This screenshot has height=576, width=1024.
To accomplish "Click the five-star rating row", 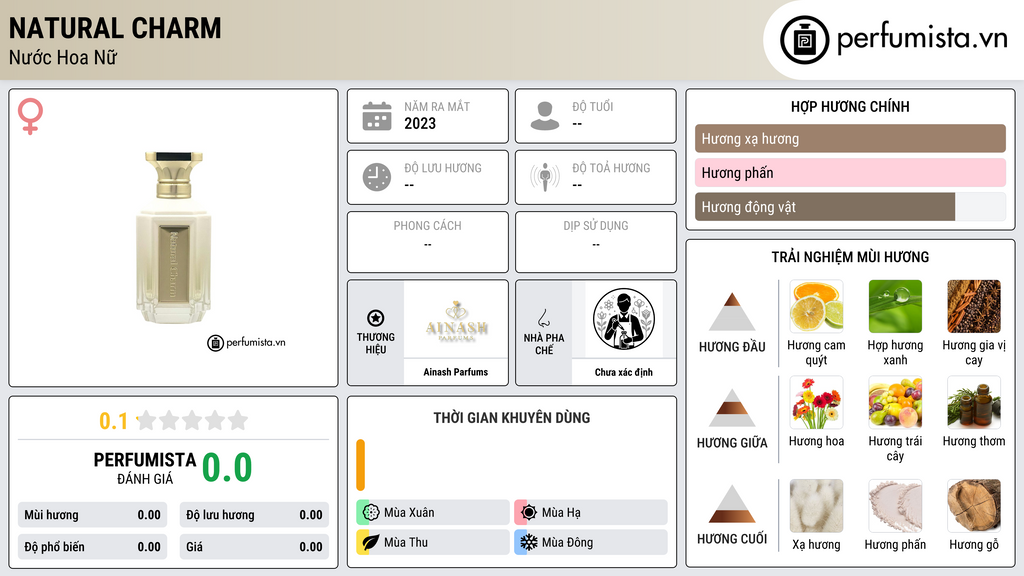I will (192, 420).
